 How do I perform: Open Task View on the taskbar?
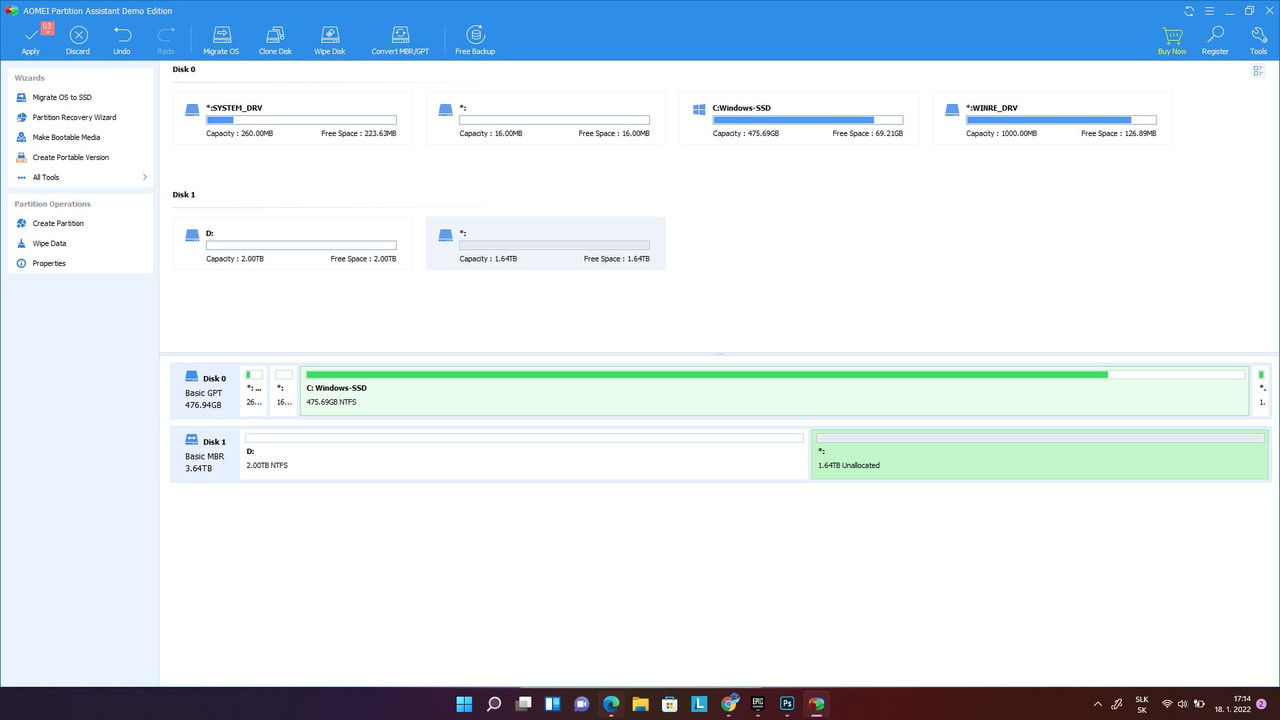coord(523,703)
